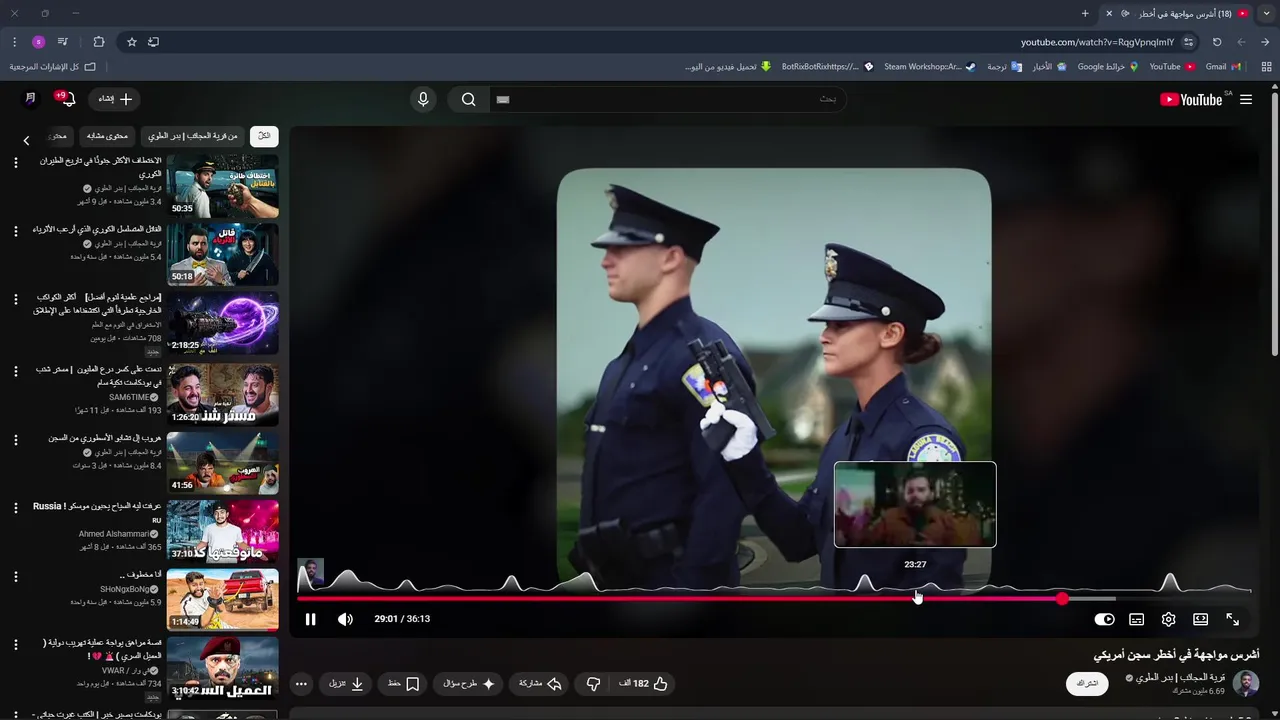Start voice search with microphone icon
The height and width of the screenshot is (720, 1280).
(x=423, y=99)
